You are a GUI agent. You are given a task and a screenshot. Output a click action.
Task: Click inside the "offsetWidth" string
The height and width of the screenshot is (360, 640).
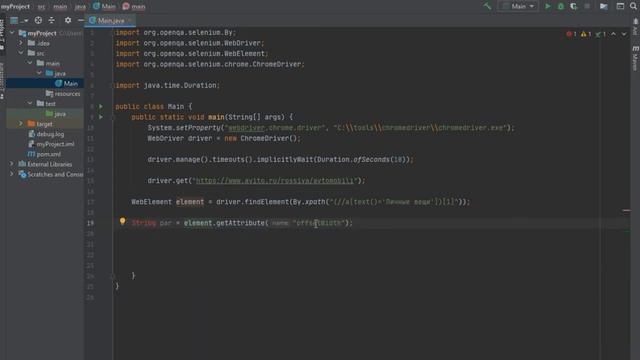point(319,223)
